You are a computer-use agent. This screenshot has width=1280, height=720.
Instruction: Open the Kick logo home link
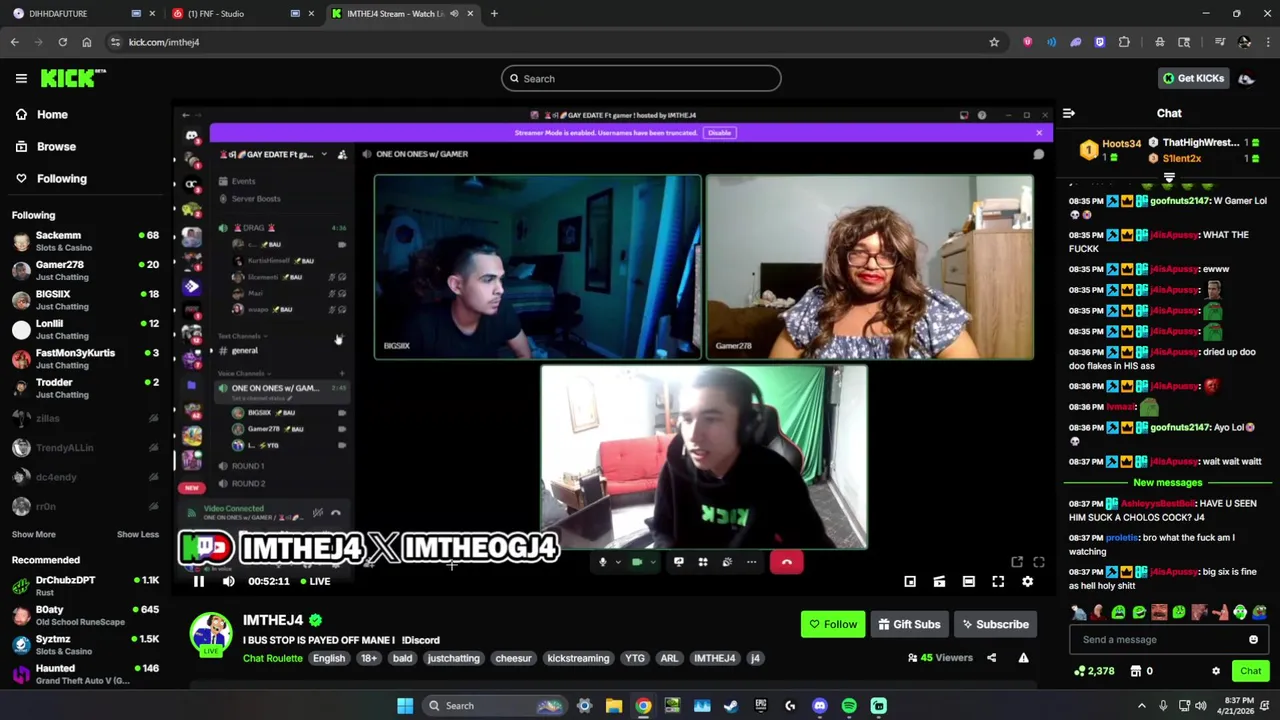point(72,78)
